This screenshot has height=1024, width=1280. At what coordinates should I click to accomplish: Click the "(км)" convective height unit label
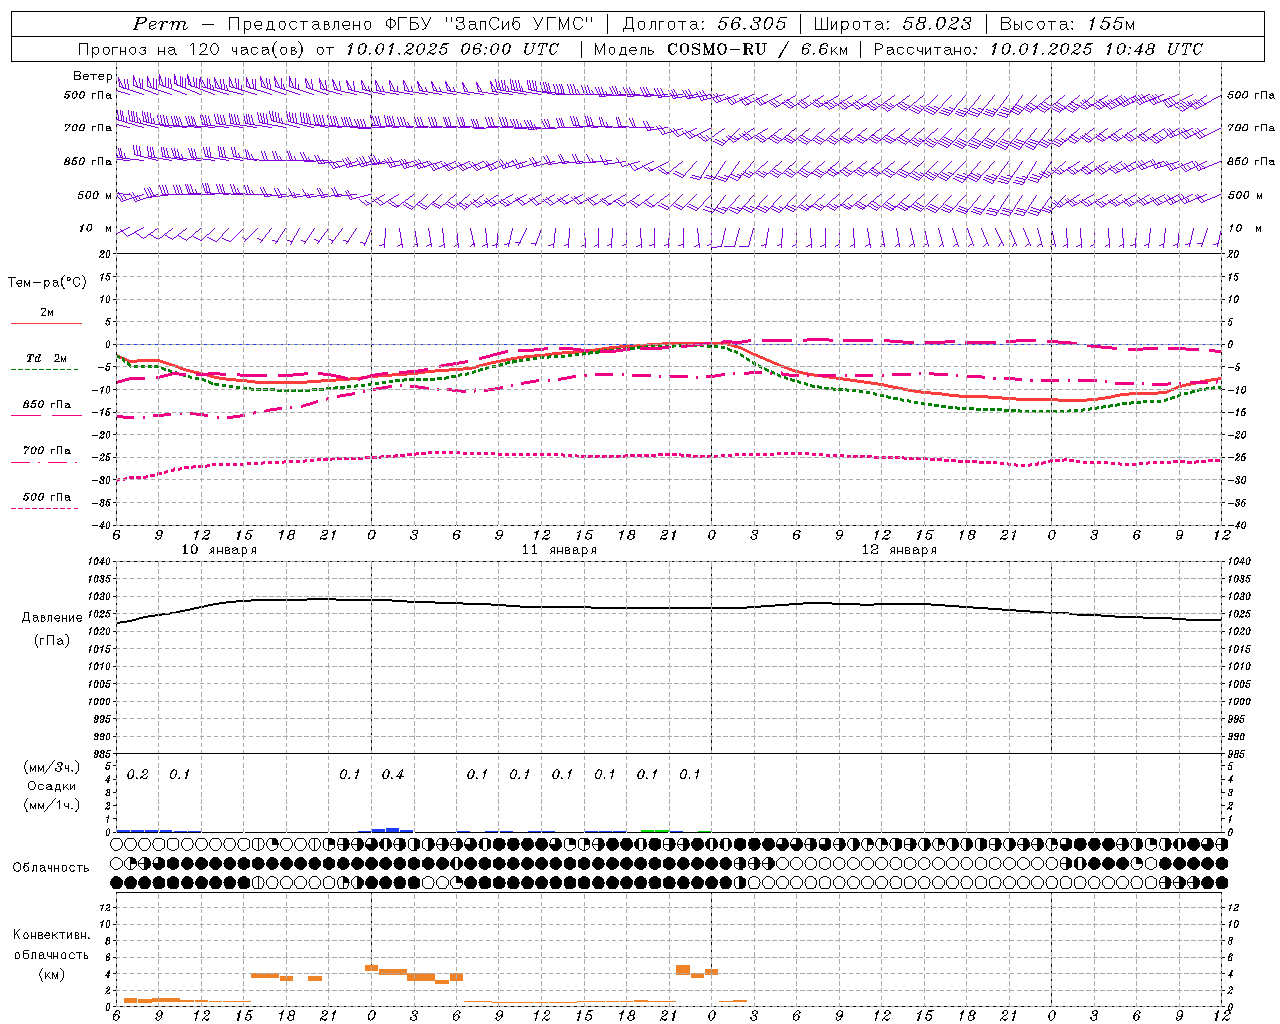pos(52,973)
